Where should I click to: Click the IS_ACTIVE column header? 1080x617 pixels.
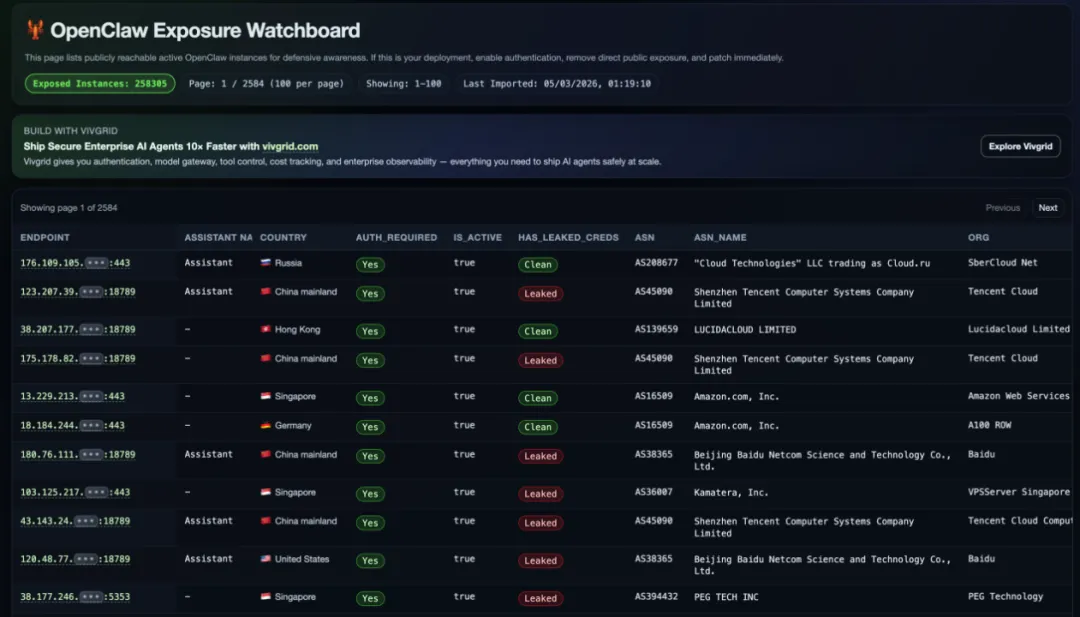tap(477, 238)
